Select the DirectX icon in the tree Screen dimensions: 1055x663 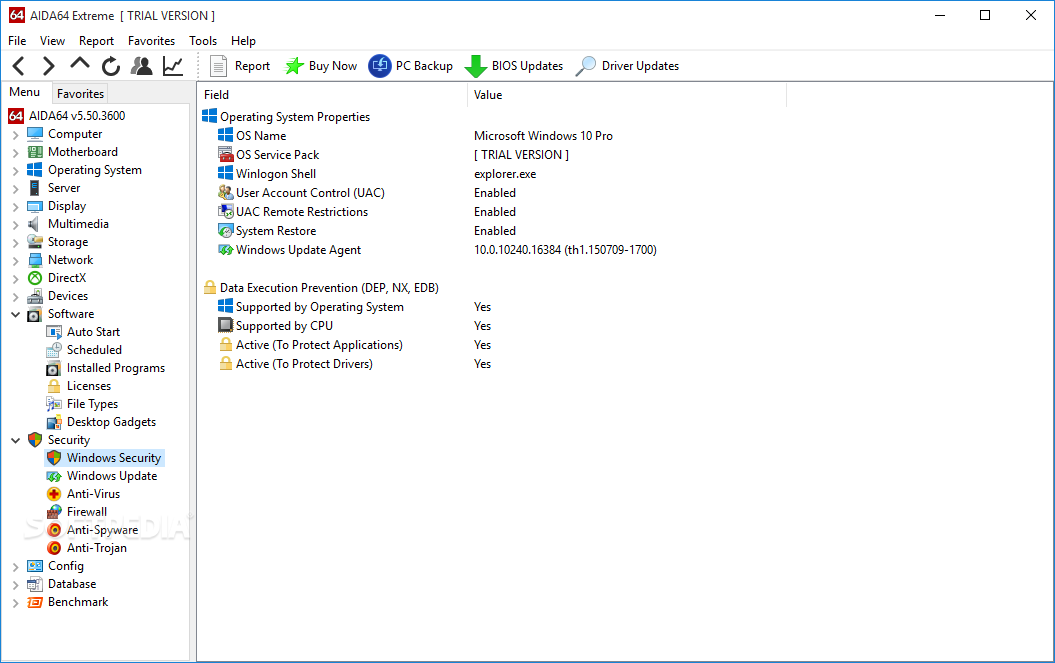click(x=34, y=278)
